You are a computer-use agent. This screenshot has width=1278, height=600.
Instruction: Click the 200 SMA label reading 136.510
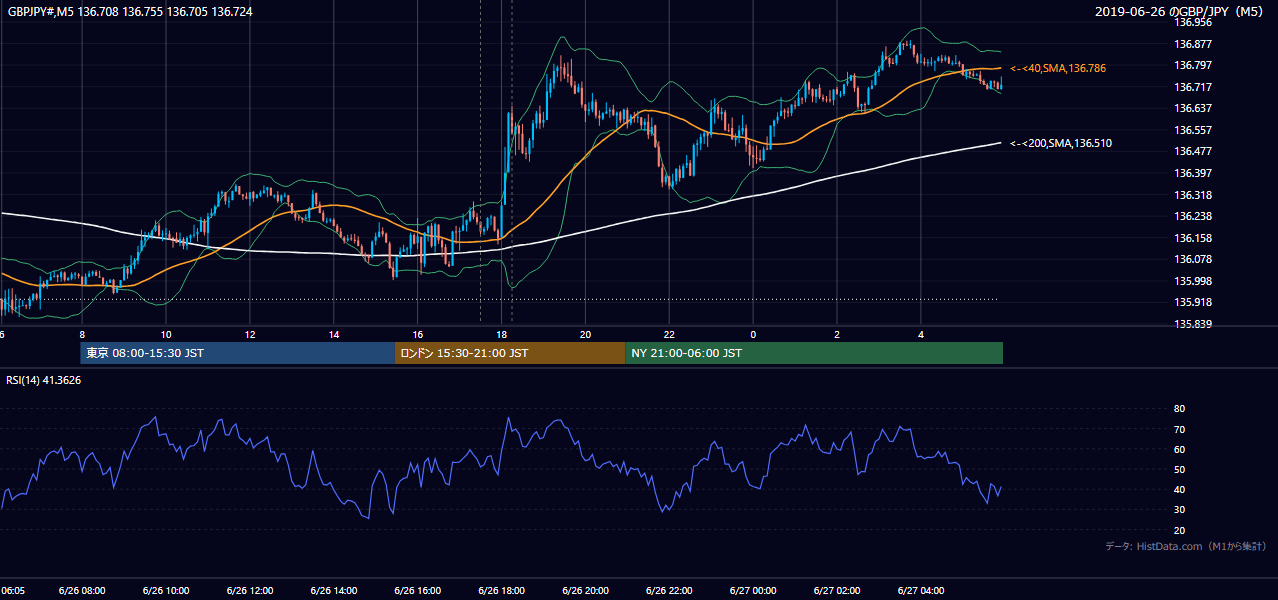(x=1061, y=144)
